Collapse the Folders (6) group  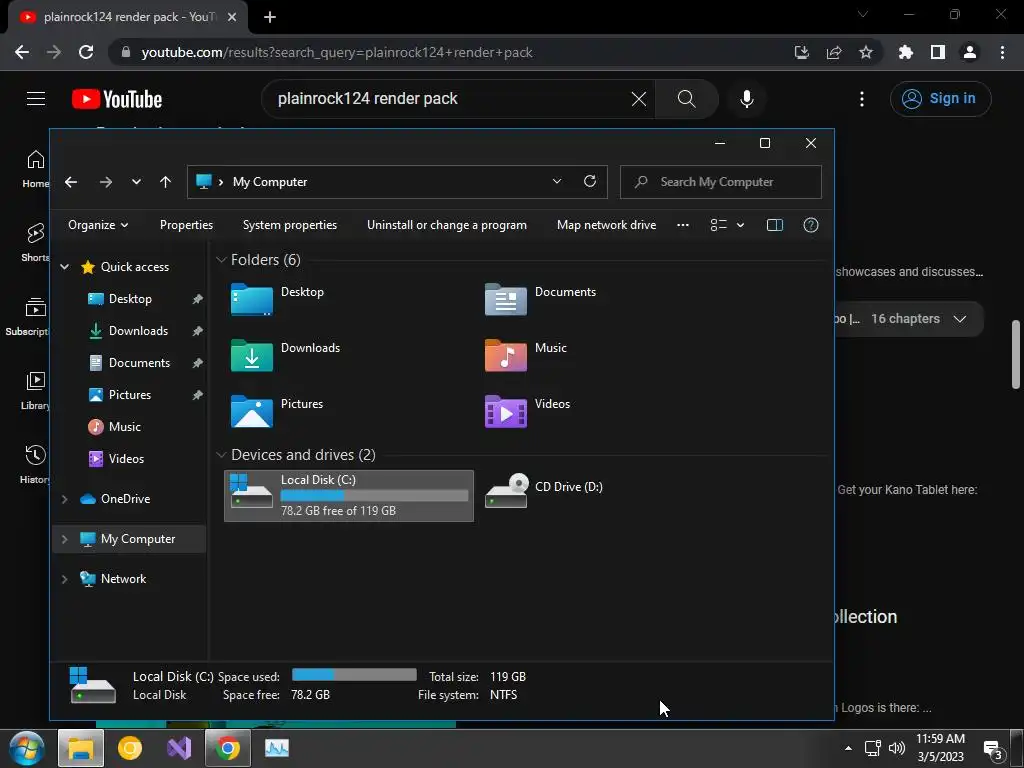point(221,260)
